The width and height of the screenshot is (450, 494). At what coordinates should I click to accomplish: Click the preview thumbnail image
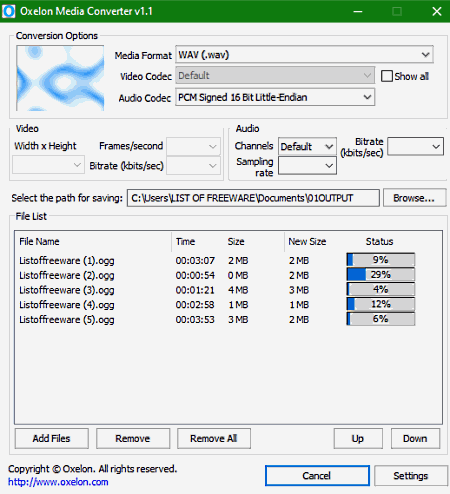point(60,78)
